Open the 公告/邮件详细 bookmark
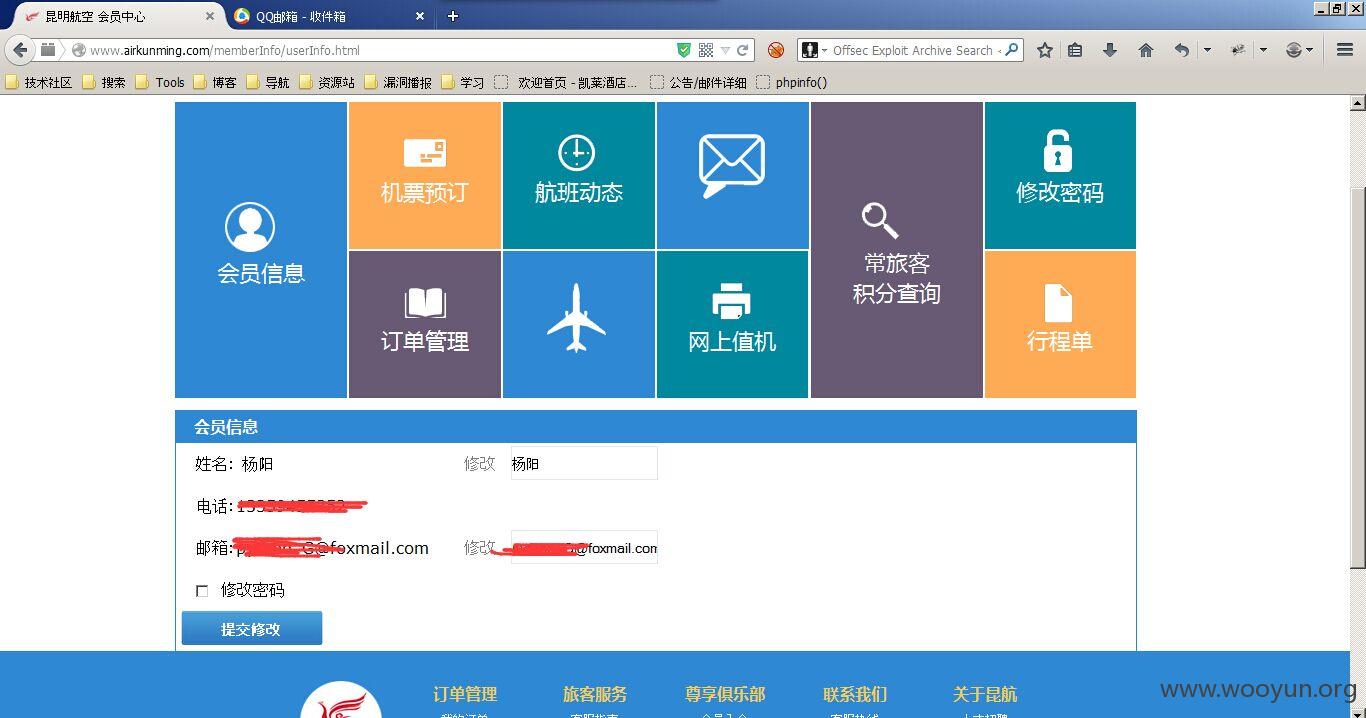The height and width of the screenshot is (718, 1366). [698, 82]
